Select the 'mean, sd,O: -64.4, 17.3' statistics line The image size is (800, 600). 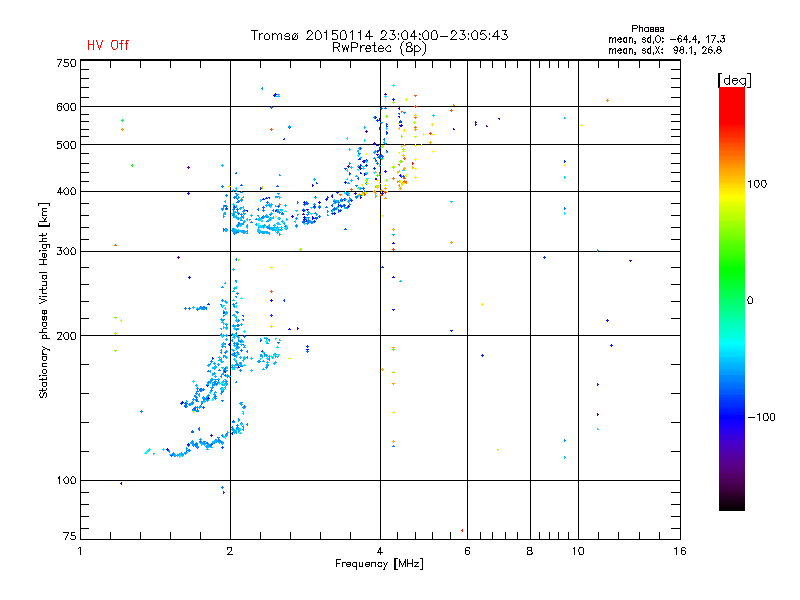pos(667,39)
